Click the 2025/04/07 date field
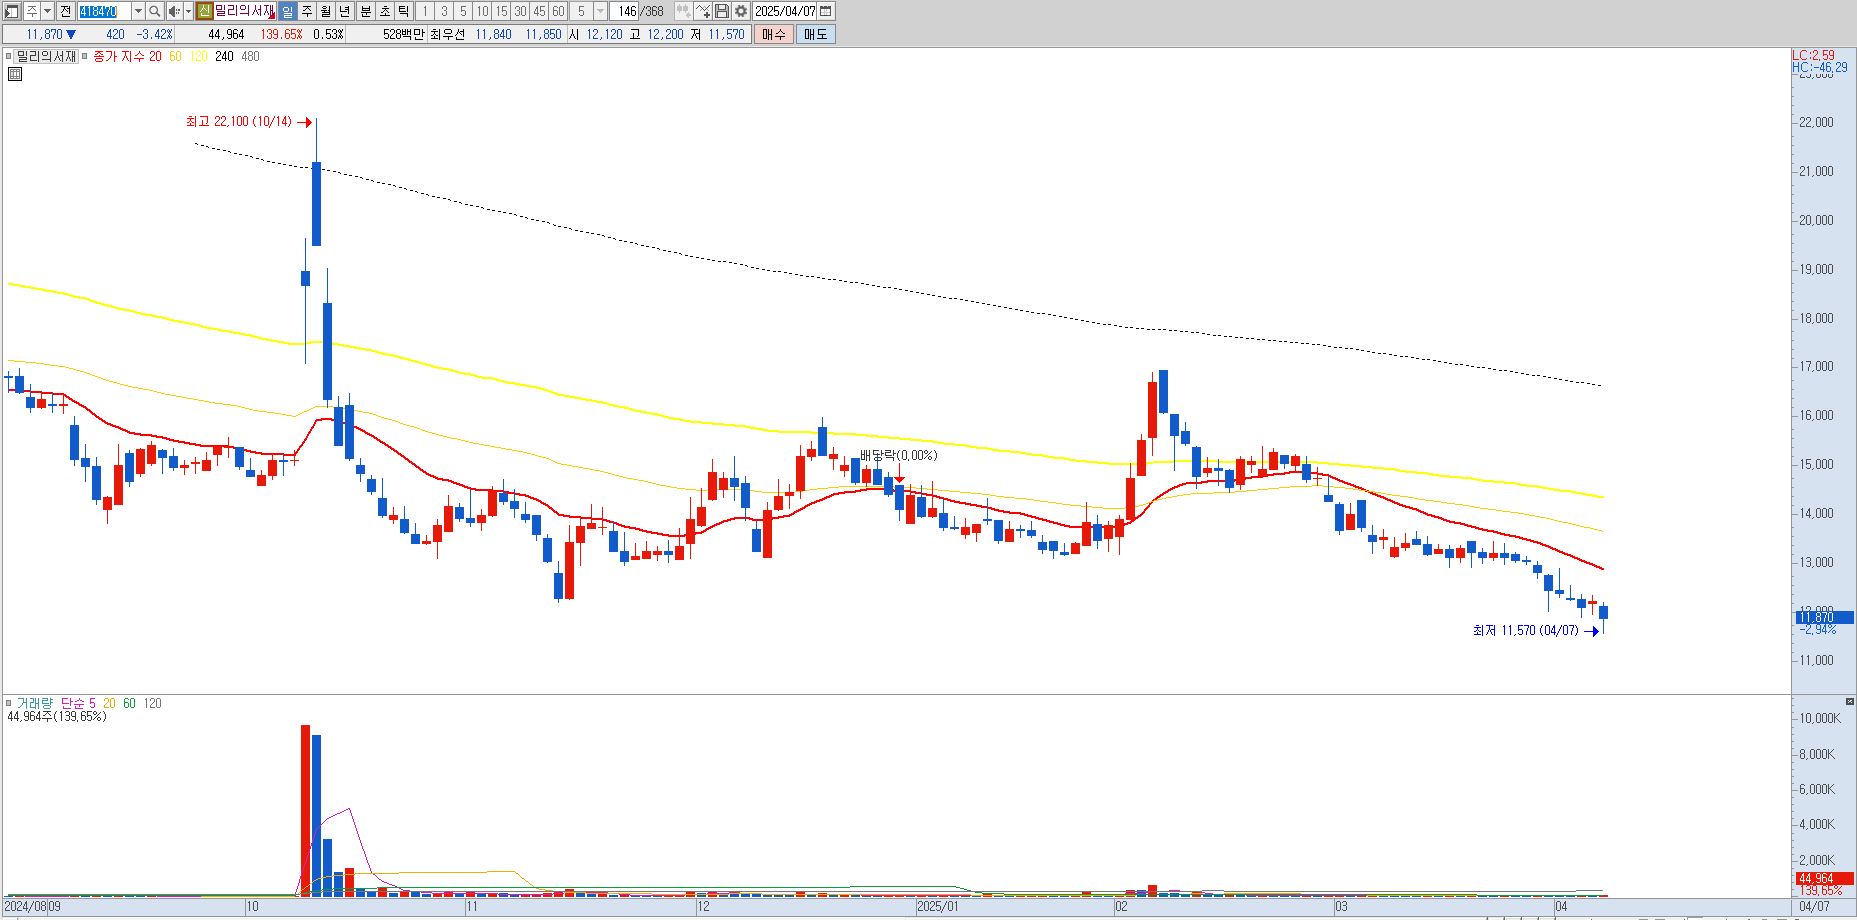The height and width of the screenshot is (920, 1857). (x=785, y=11)
